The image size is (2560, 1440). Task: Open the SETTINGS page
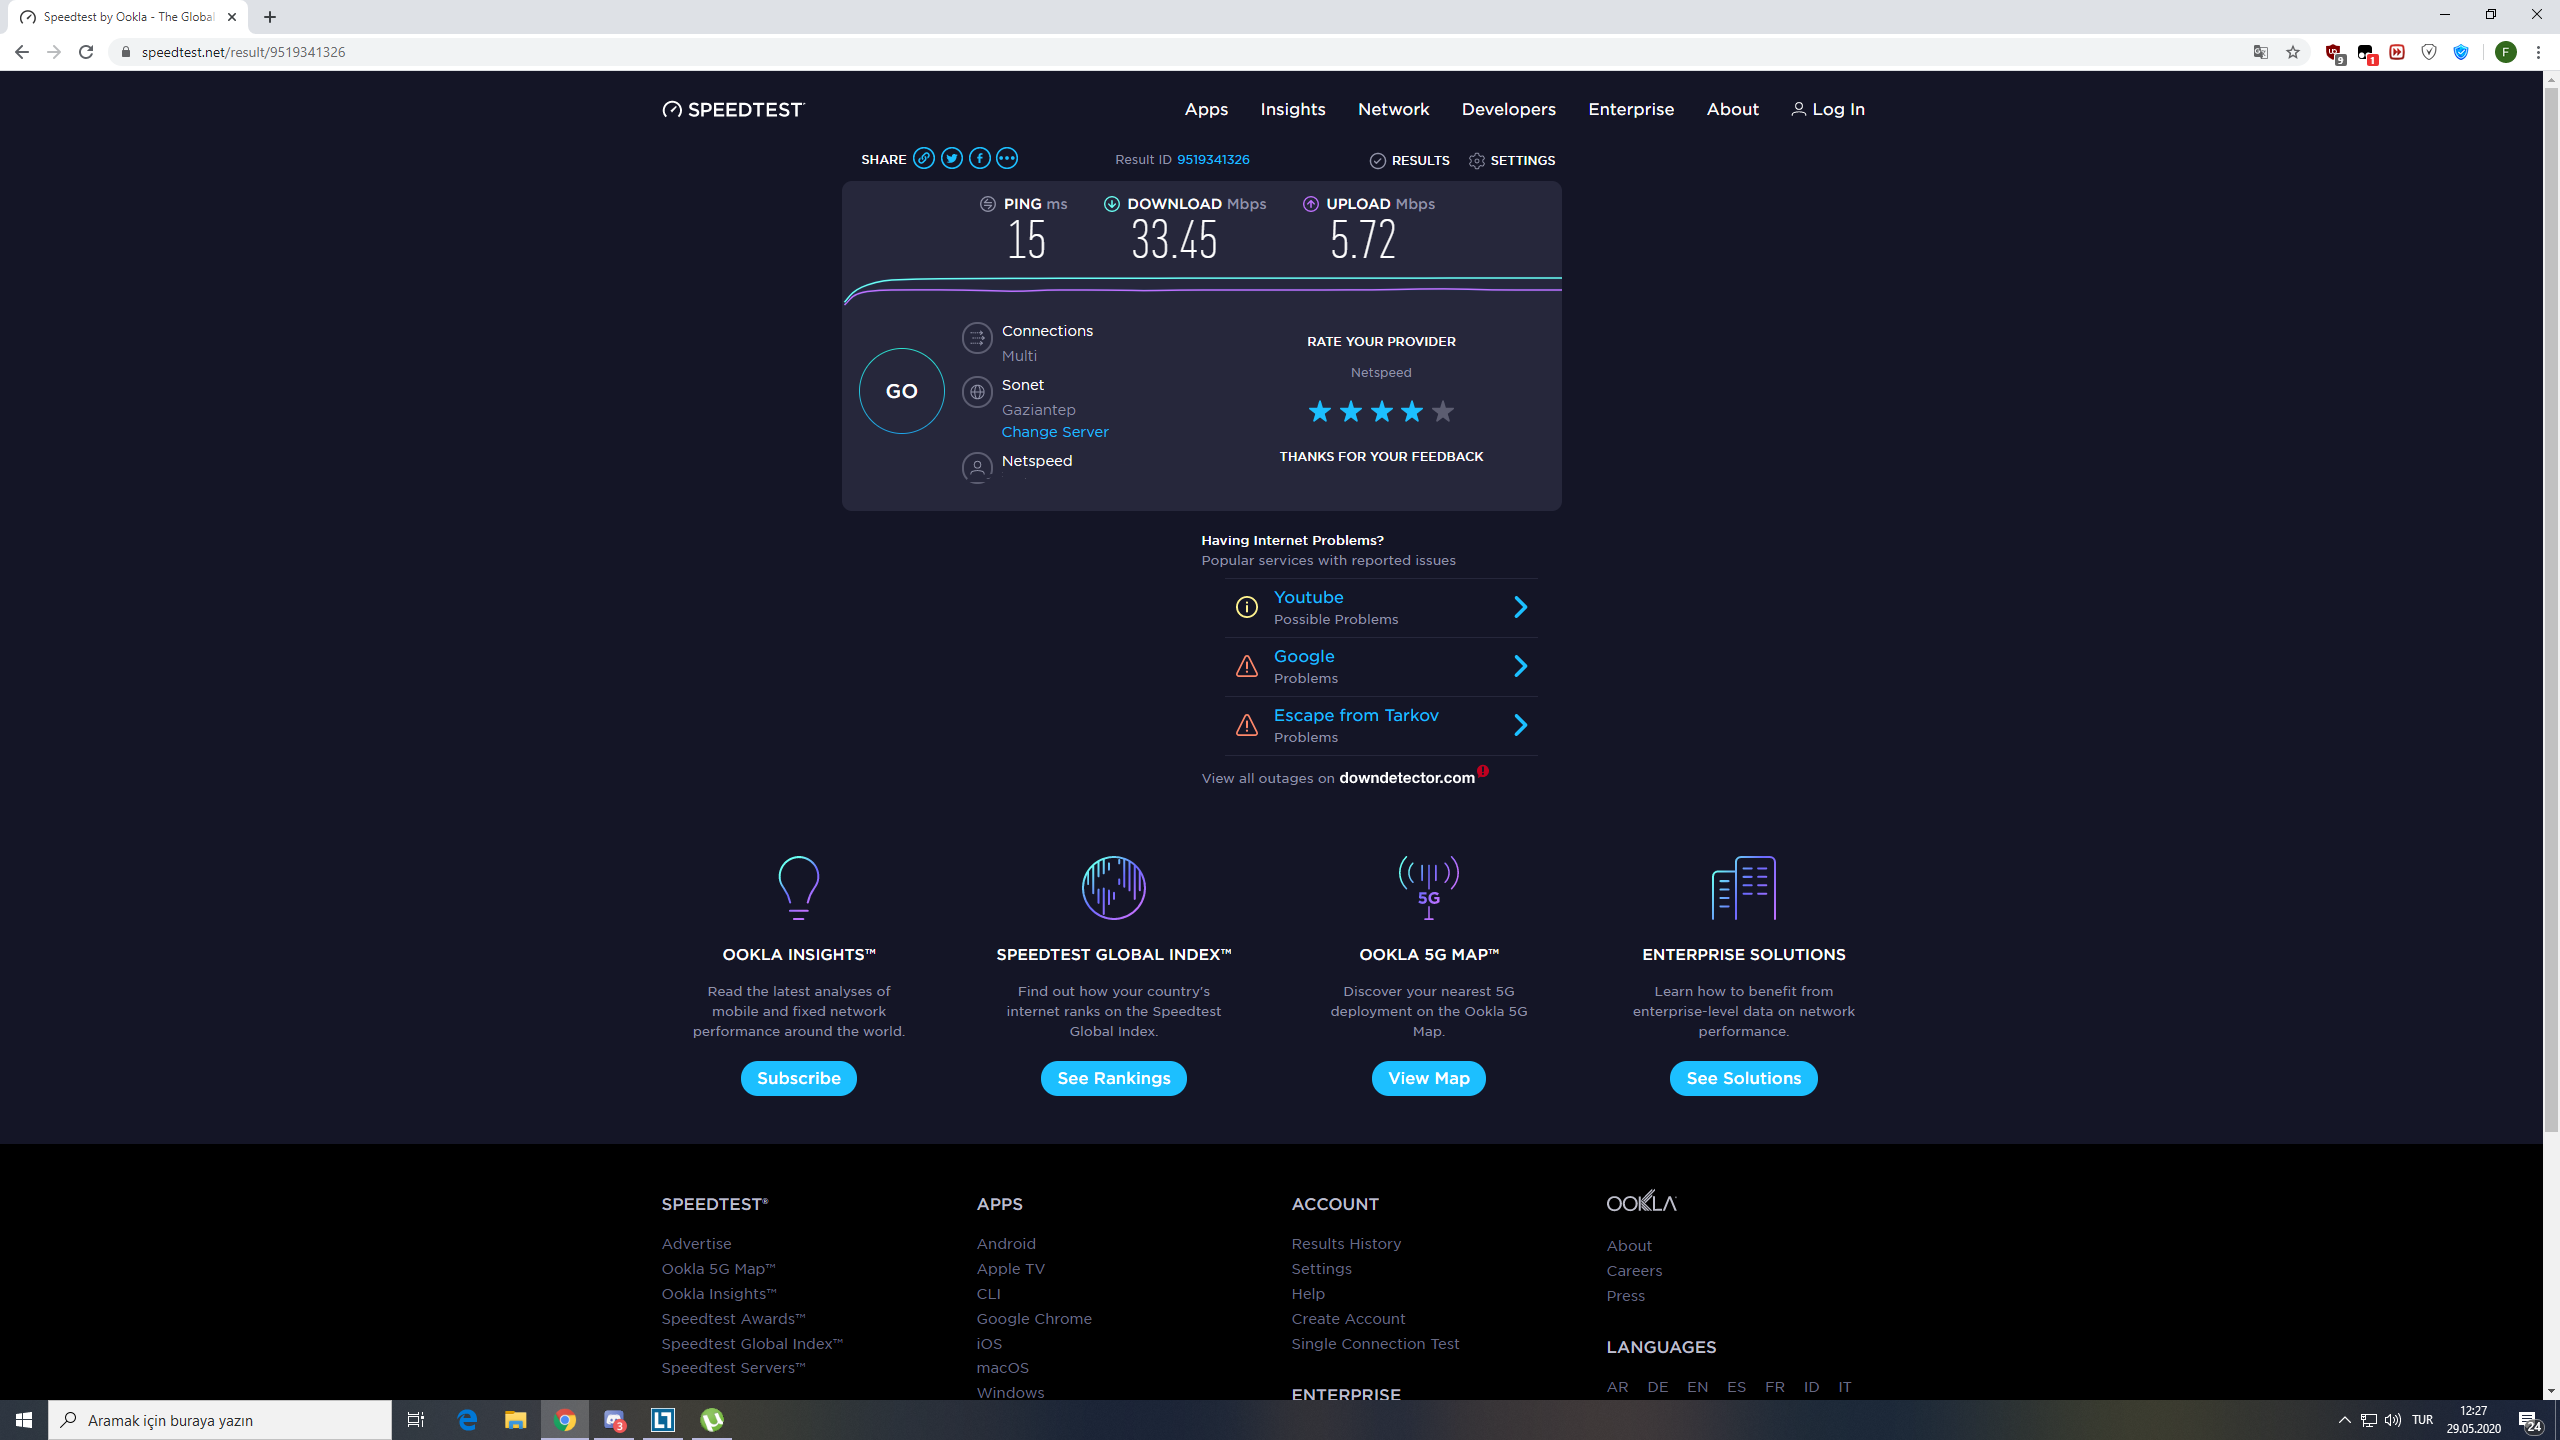click(x=1511, y=160)
